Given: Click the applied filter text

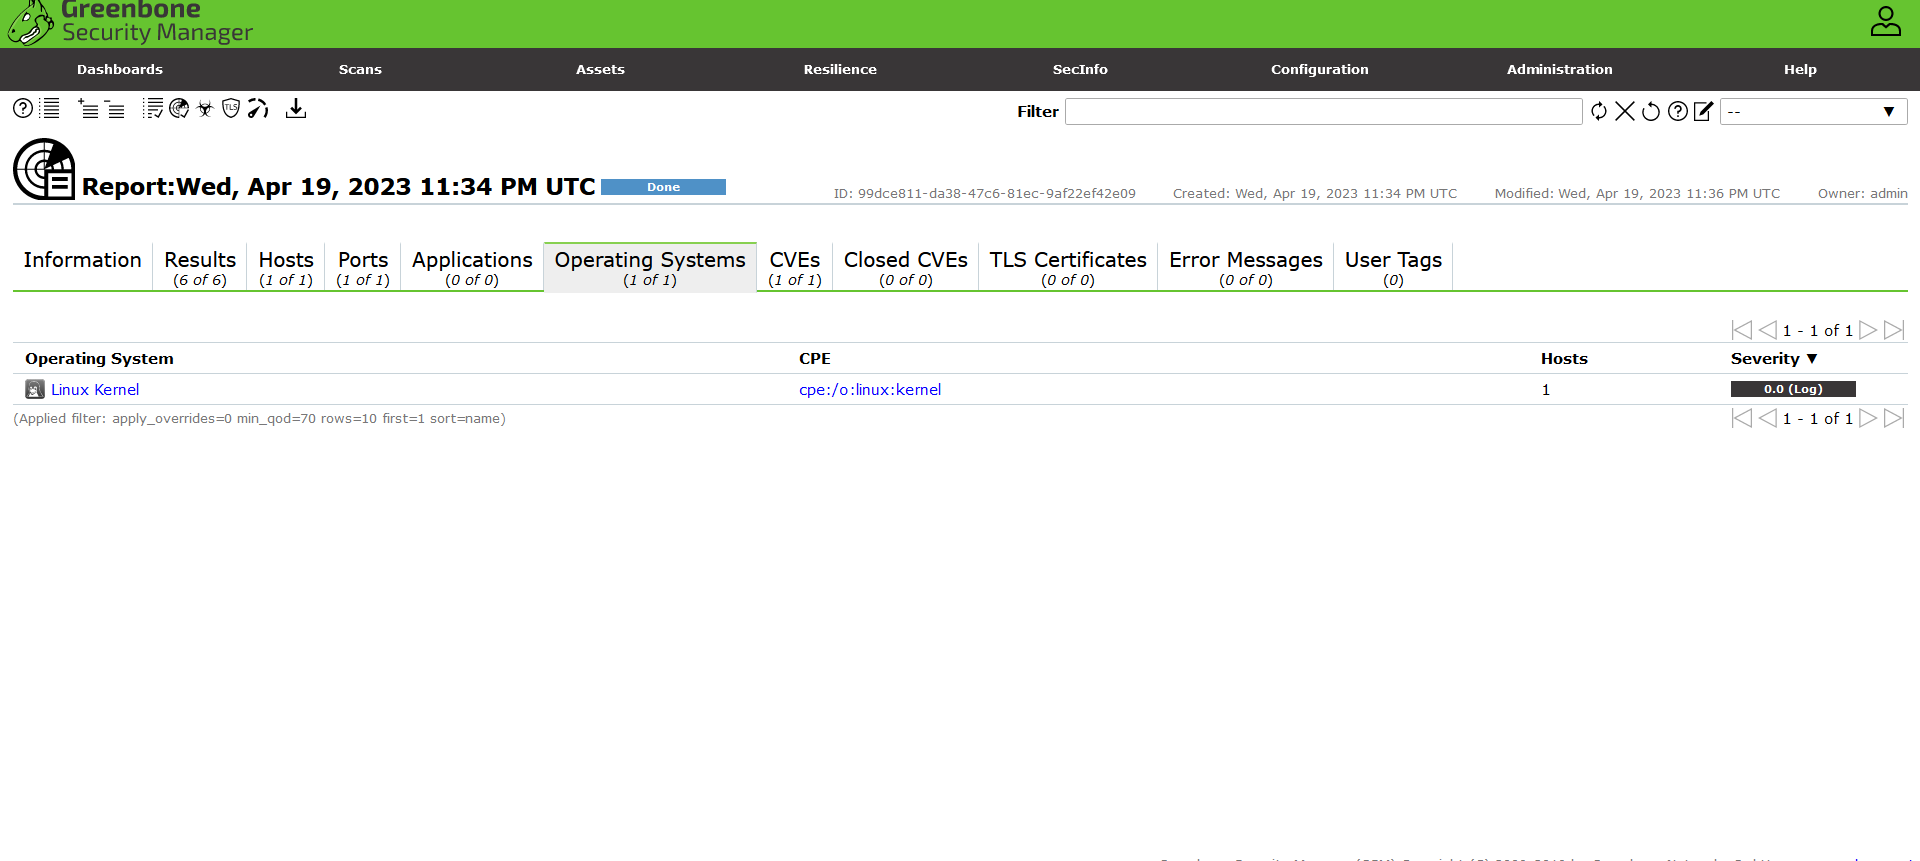Looking at the screenshot, I should tap(259, 419).
